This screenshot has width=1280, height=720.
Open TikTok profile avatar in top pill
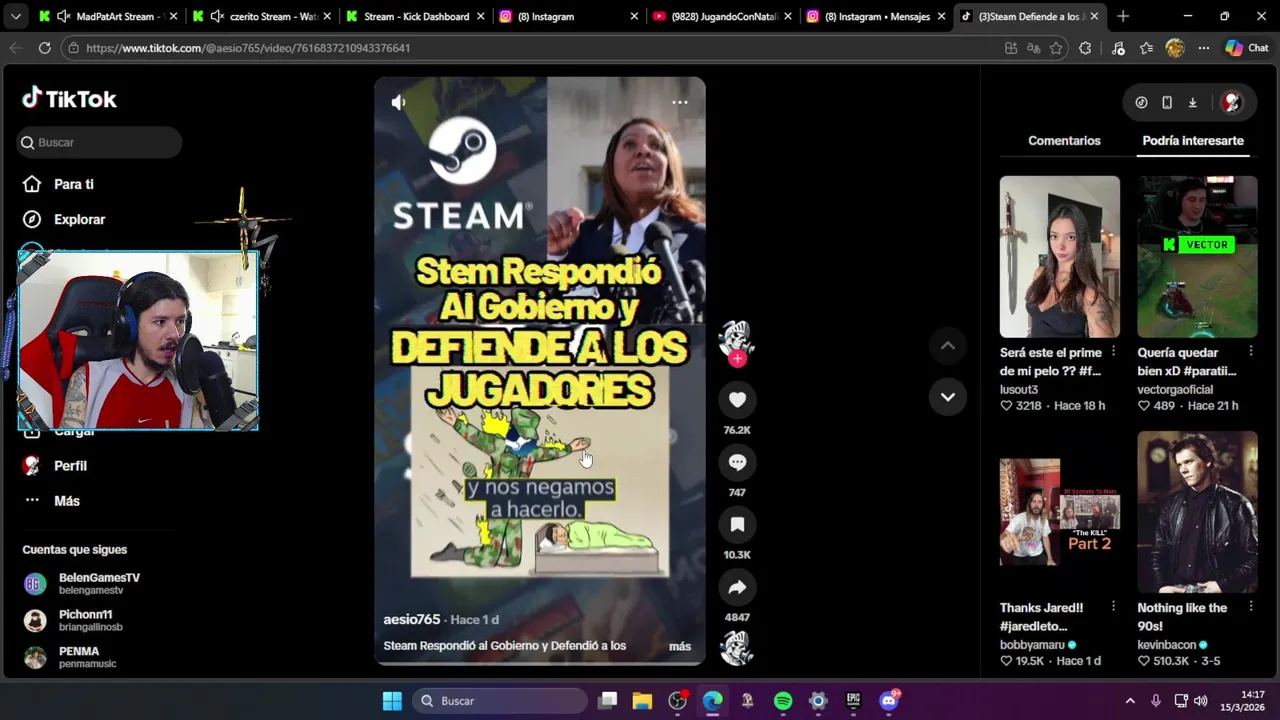pos(1232,102)
